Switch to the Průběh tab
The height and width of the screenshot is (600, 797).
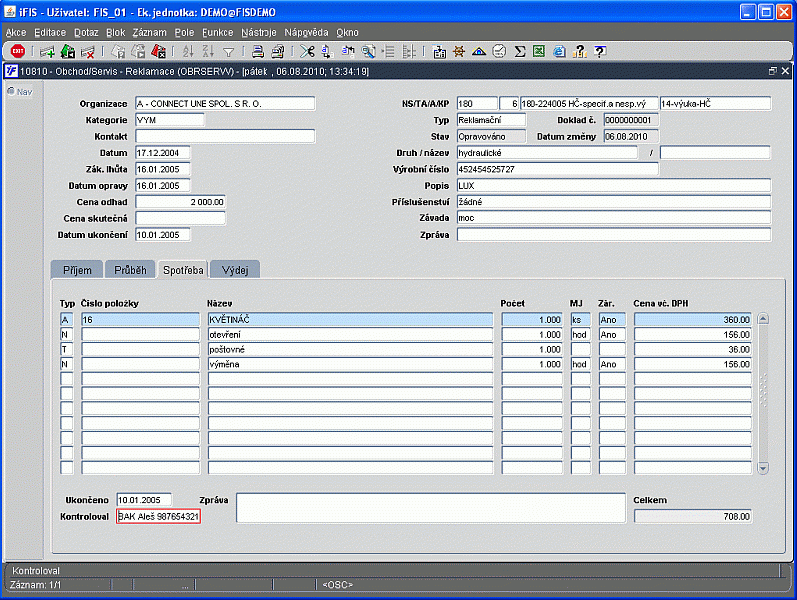pyautogui.click(x=130, y=270)
